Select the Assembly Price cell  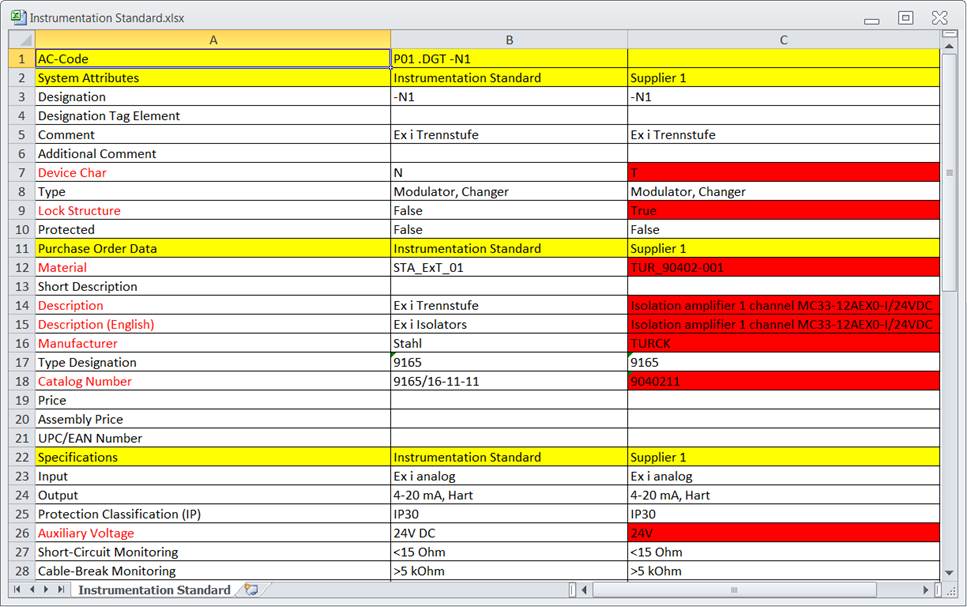click(x=213, y=419)
